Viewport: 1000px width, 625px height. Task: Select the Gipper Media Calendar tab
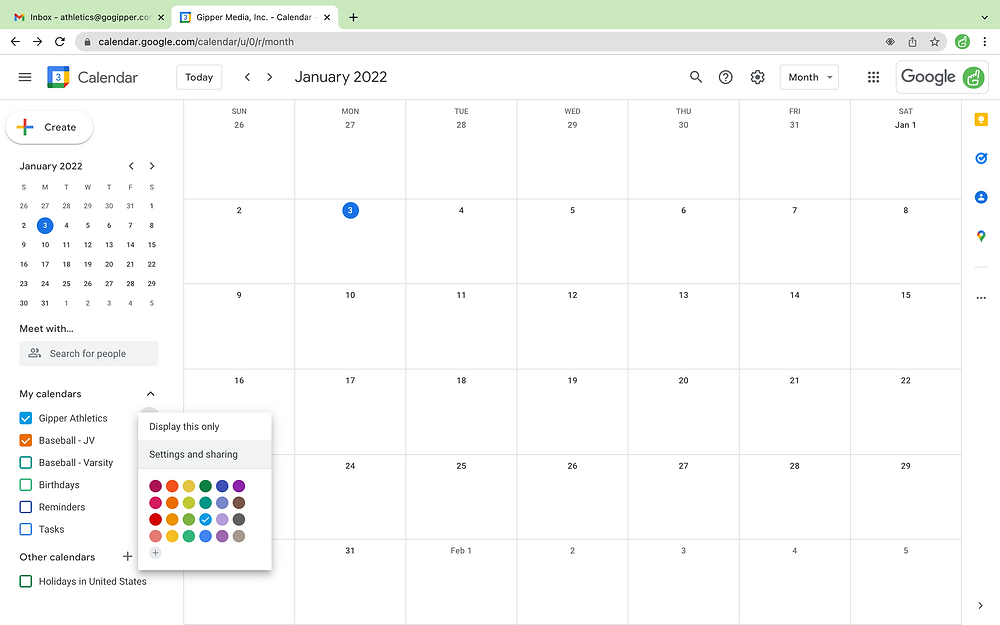coord(254,17)
